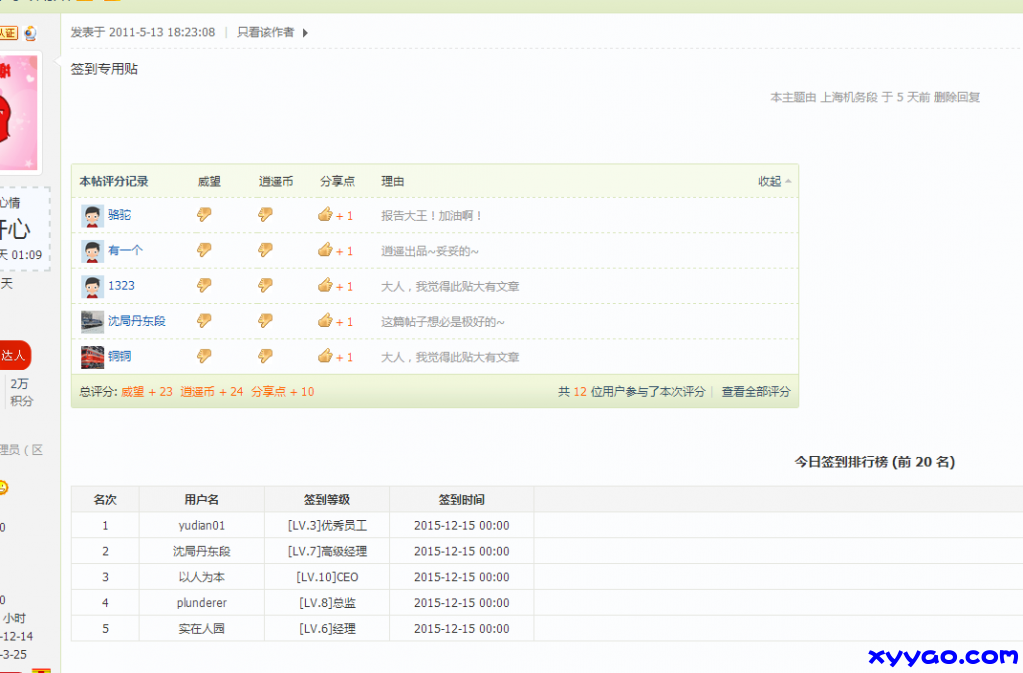This screenshot has height=673, width=1023.
Task: Click the 骆驼 username link
Action: 118,215
